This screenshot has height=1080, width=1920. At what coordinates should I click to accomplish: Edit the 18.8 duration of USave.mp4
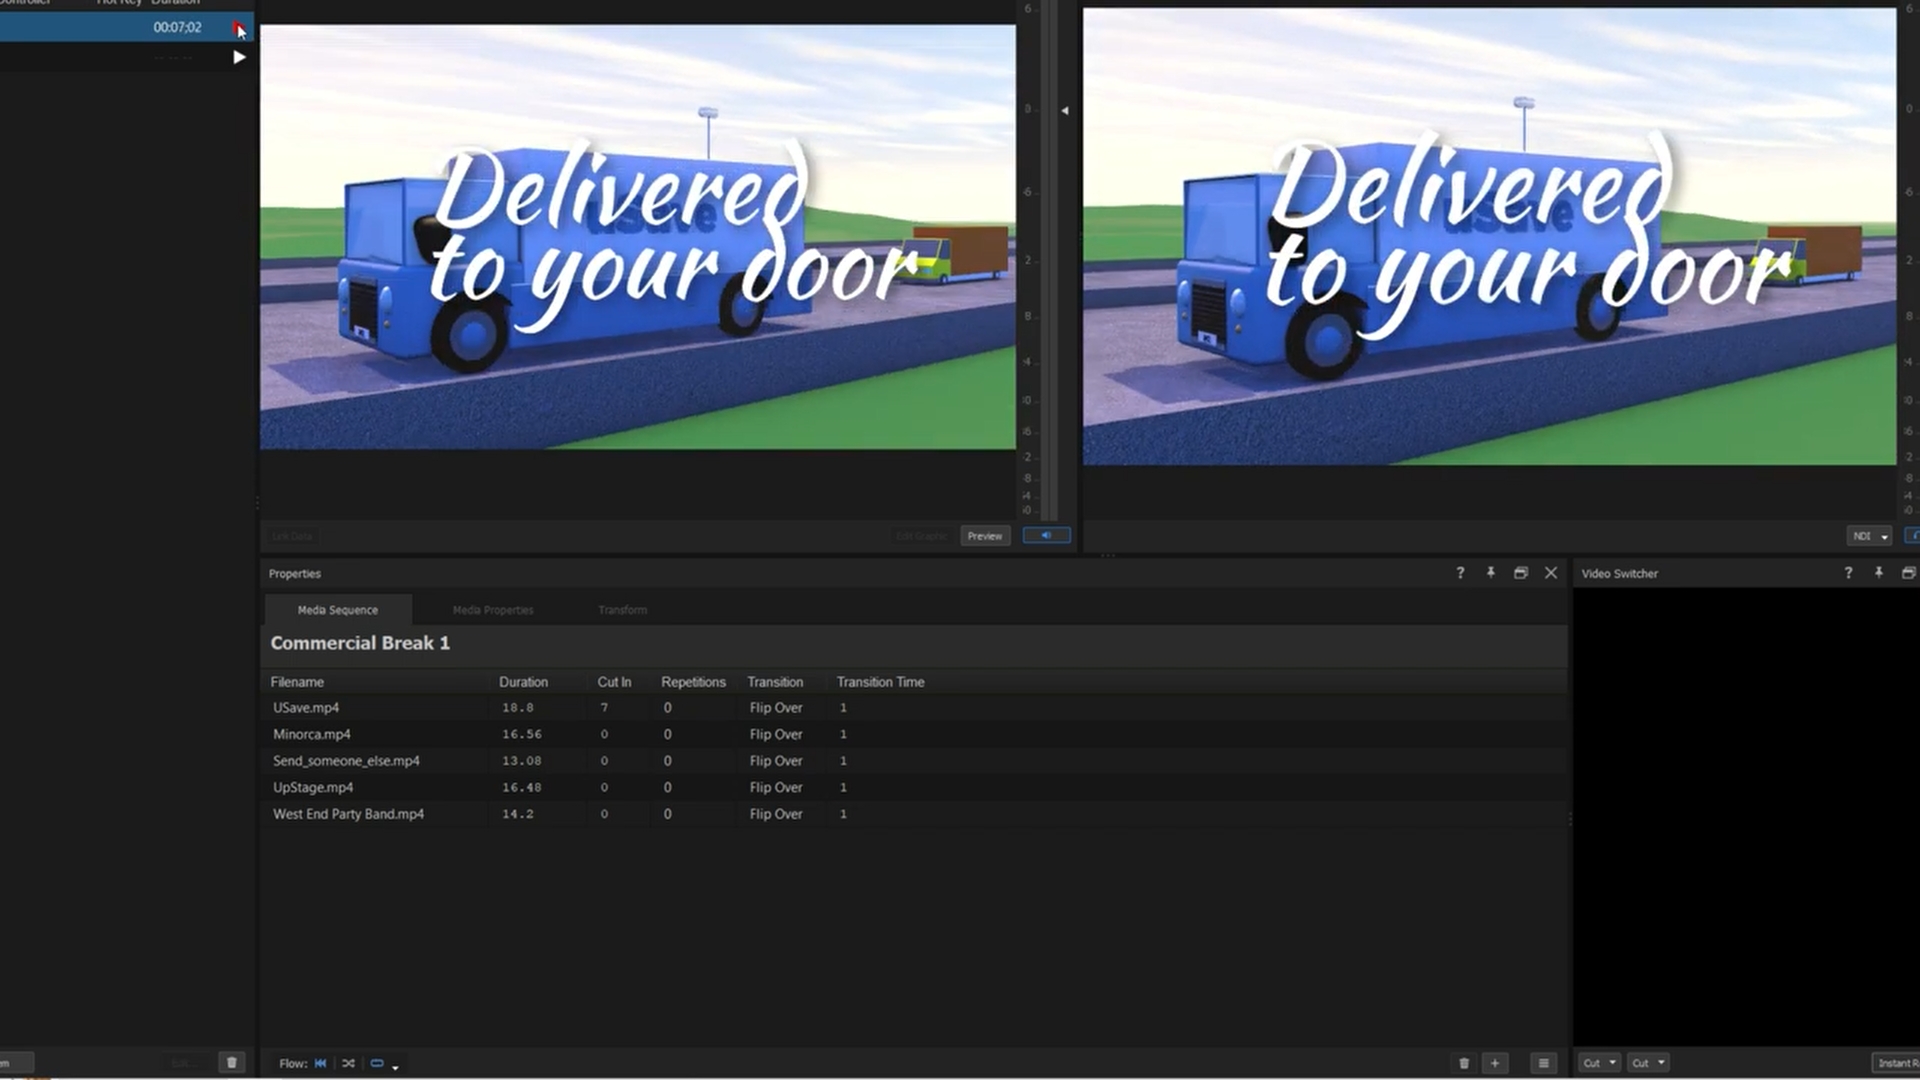click(518, 708)
